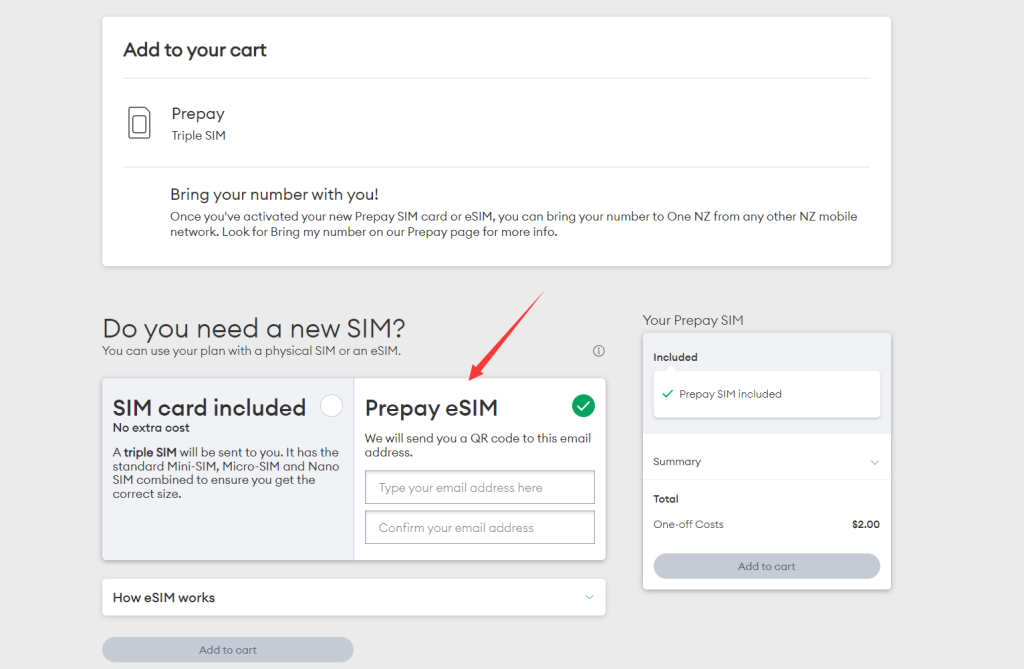Click the Add to your cart heading
The height and width of the screenshot is (669, 1024).
pyautogui.click(x=195, y=50)
